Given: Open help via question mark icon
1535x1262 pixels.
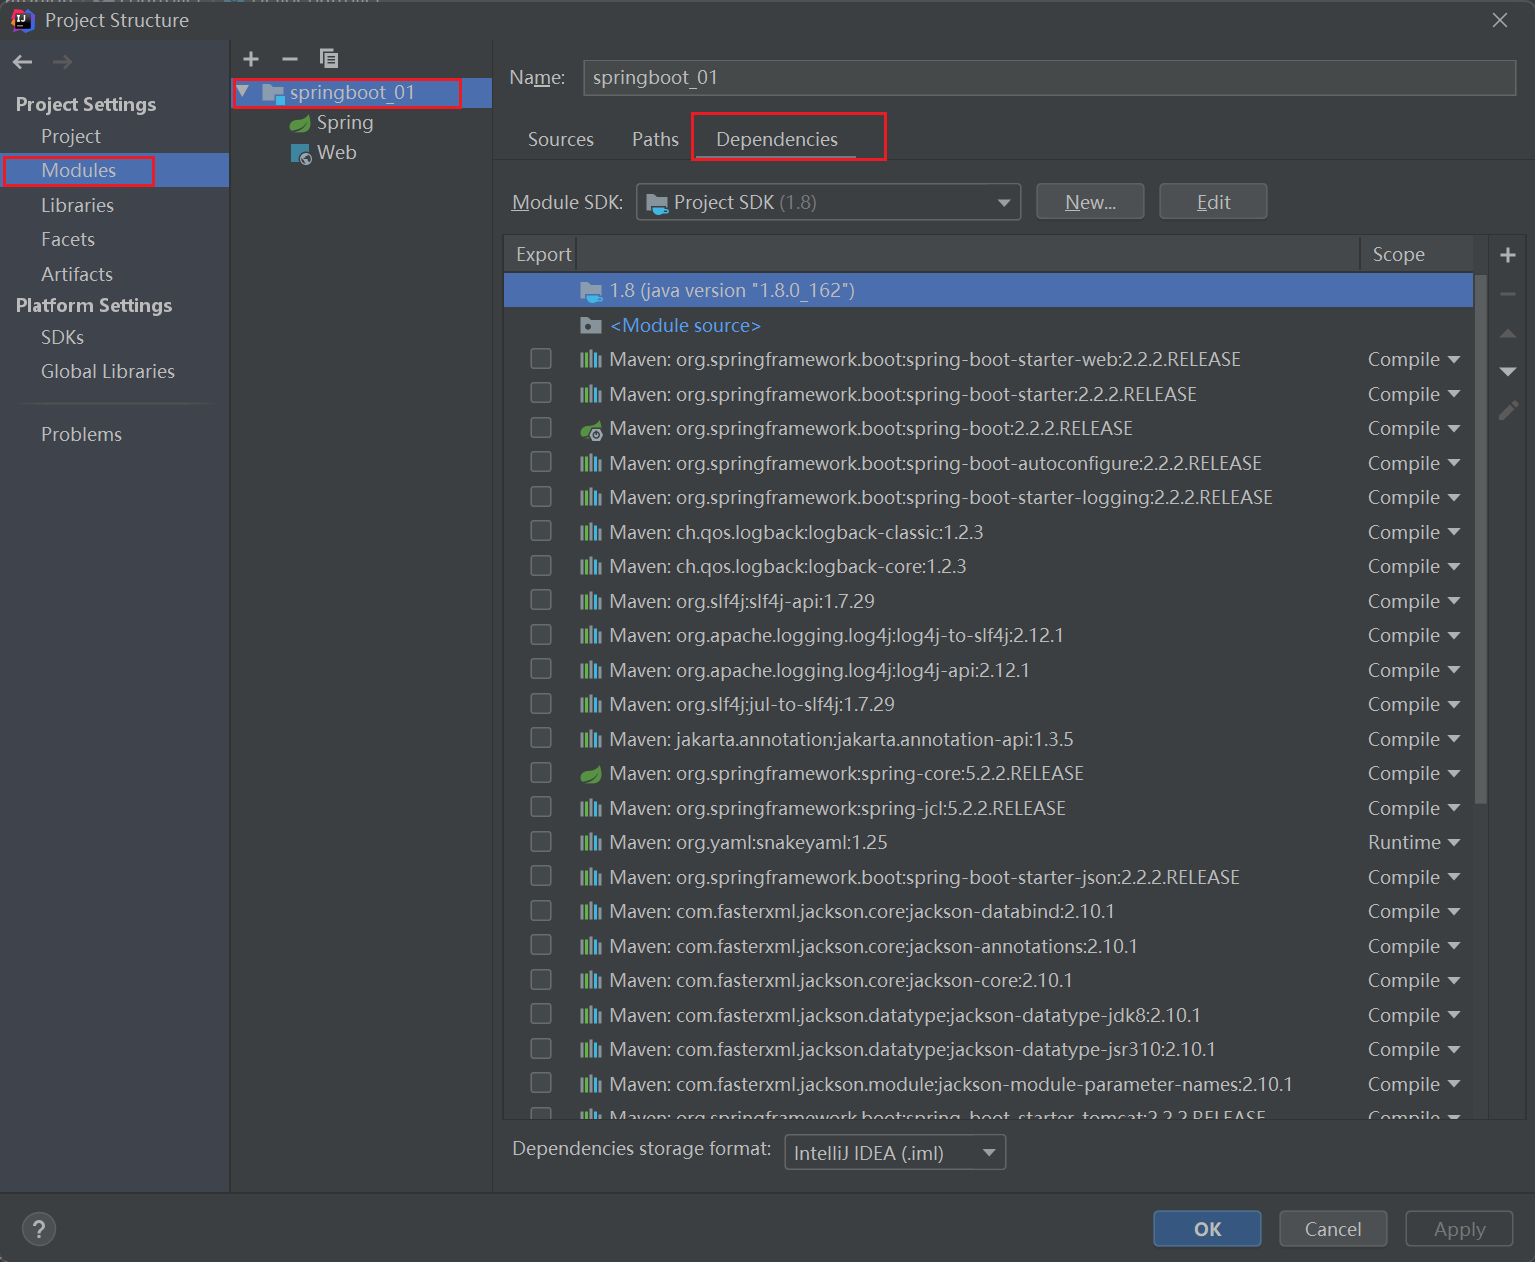Looking at the screenshot, I should pyautogui.click(x=39, y=1229).
